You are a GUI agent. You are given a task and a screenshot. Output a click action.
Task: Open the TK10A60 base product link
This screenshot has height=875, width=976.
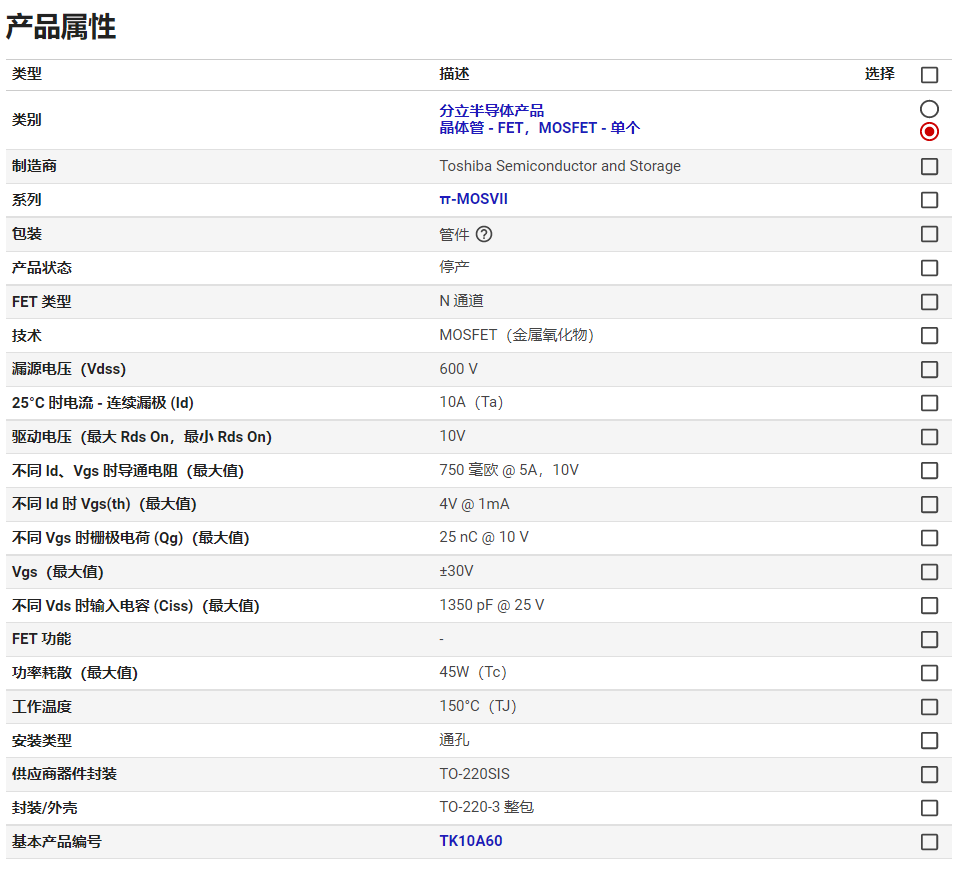click(470, 841)
